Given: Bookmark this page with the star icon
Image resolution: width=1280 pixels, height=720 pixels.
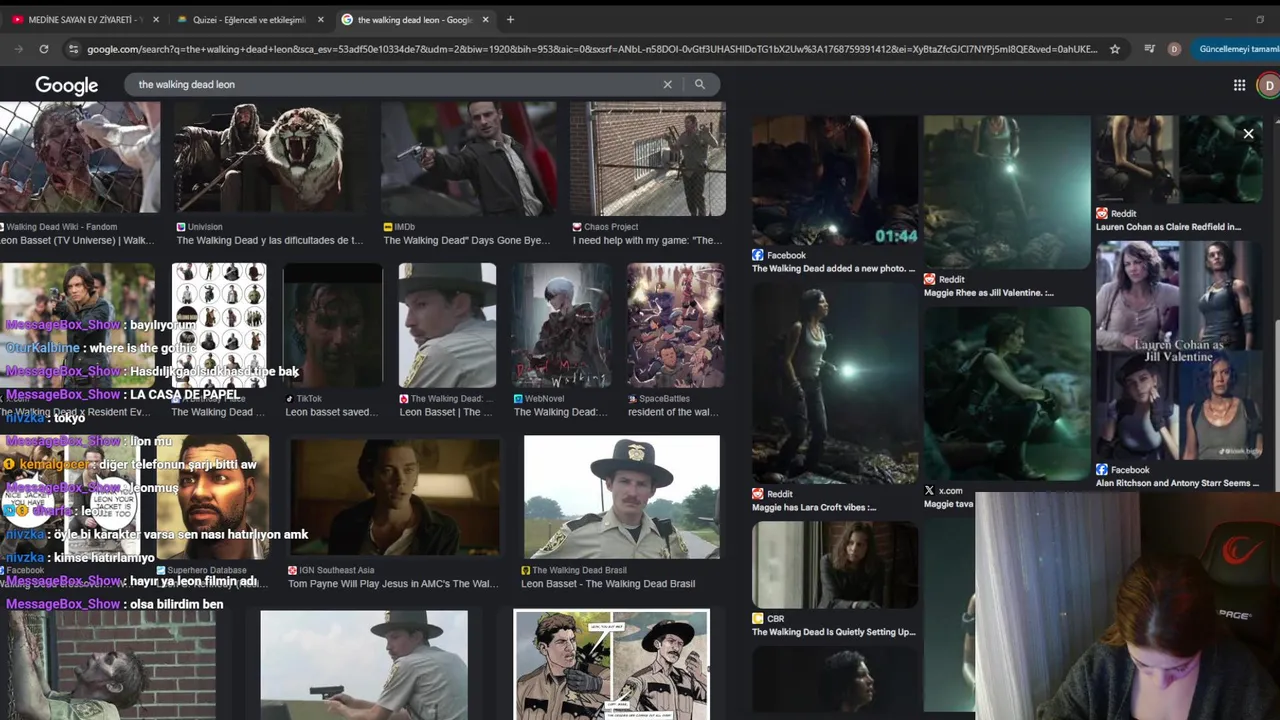Looking at the screenshot, I should pos(1115,49).
